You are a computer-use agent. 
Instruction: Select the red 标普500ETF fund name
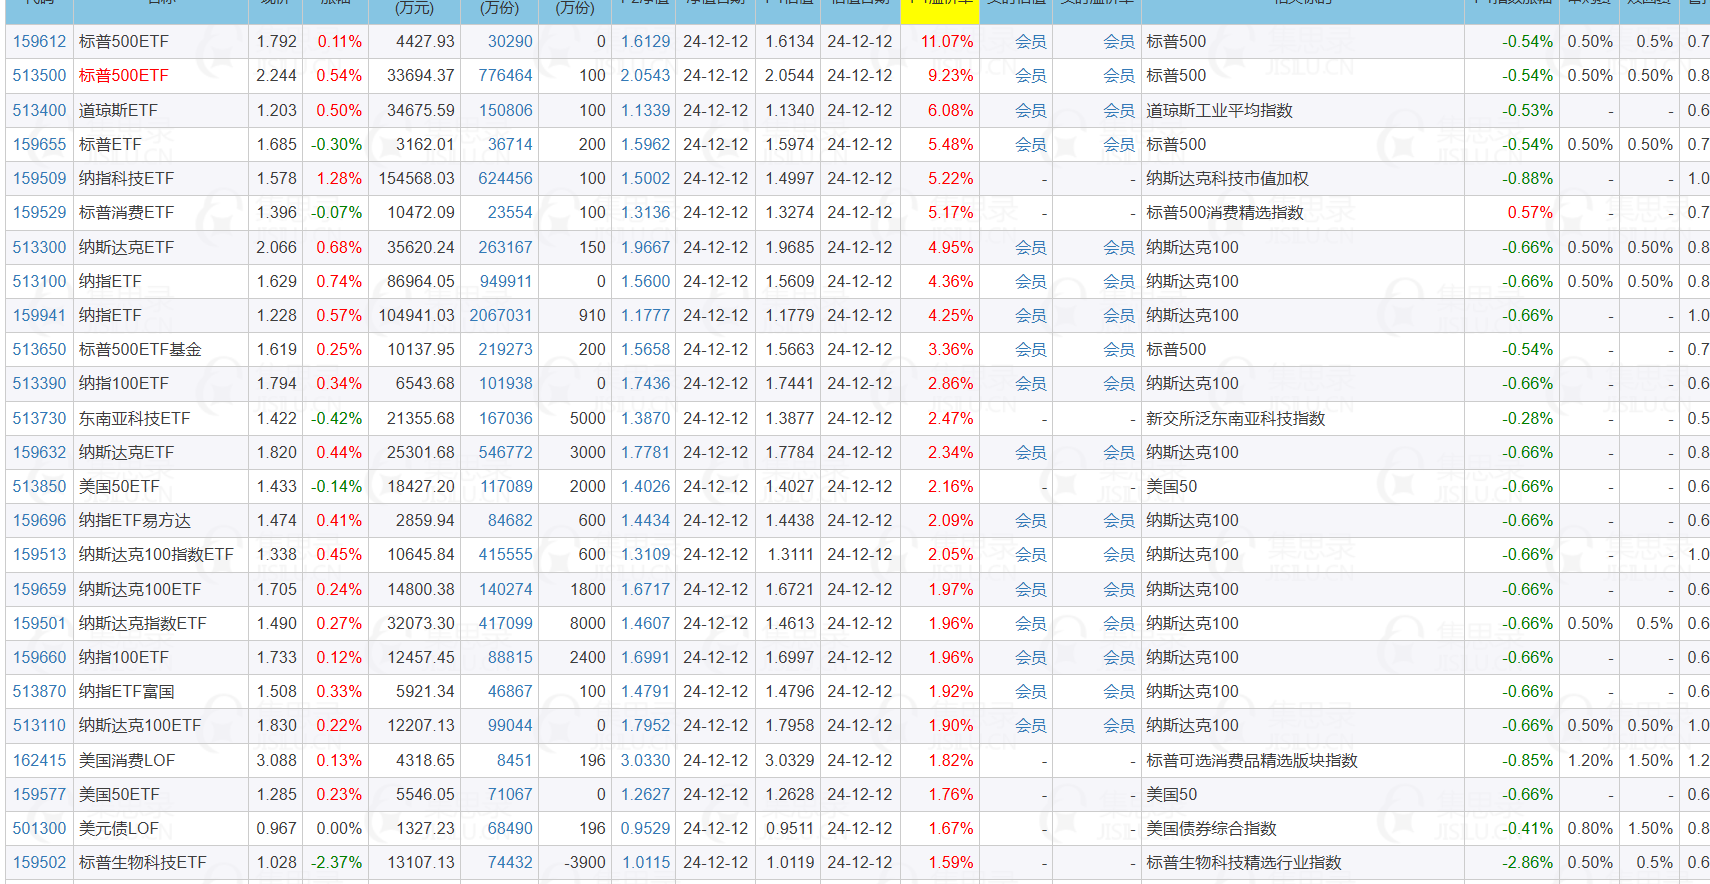coord(124,75)
